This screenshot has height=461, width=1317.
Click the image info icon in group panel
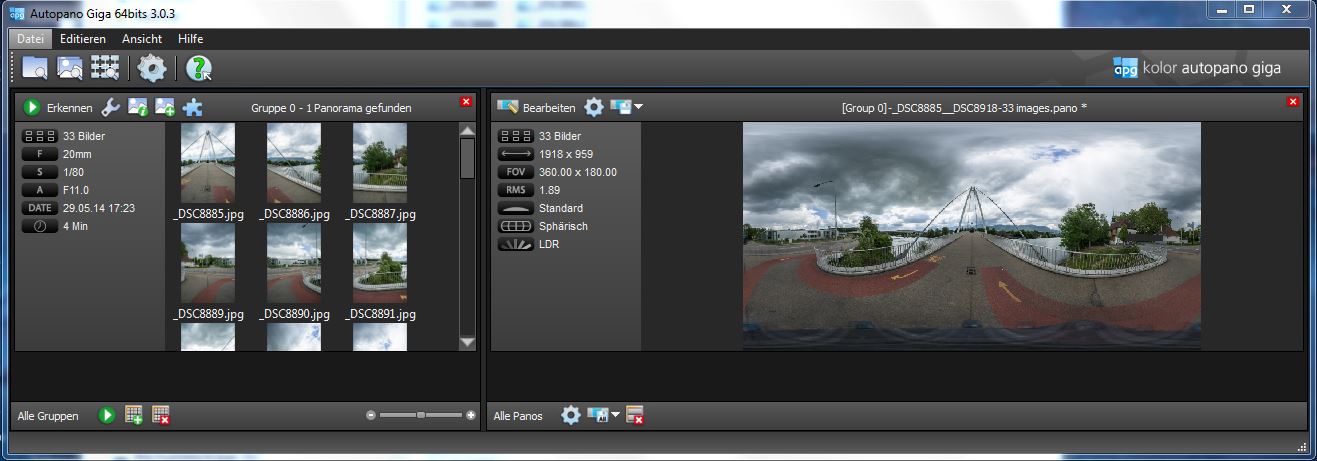[x=138, y=107]
